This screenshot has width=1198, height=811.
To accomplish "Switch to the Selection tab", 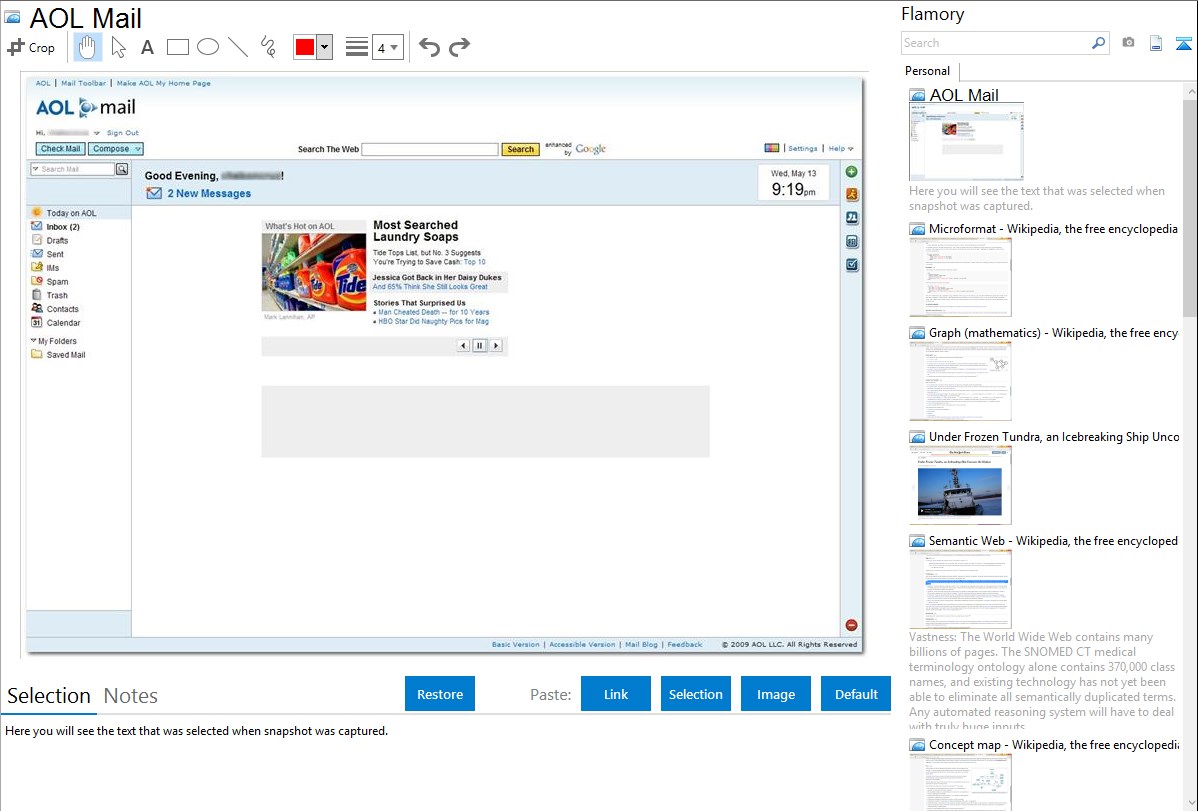I will tap(49, 696).
